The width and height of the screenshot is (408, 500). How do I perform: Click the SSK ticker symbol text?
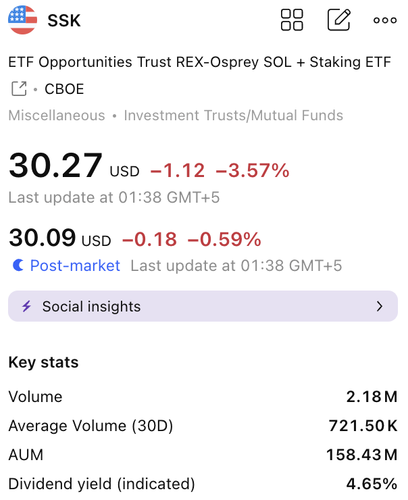(x=64, y=21)
